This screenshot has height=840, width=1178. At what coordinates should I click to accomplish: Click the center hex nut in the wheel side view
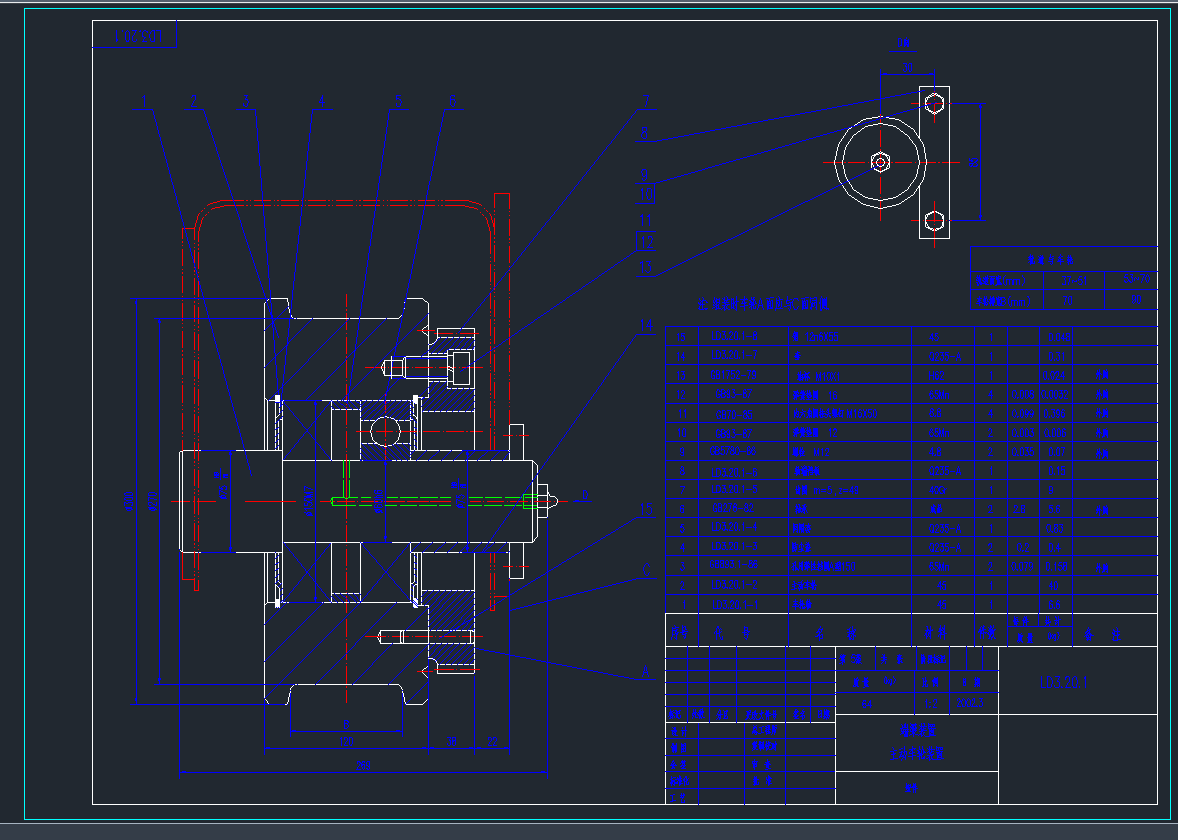click(x=880, y=162)
